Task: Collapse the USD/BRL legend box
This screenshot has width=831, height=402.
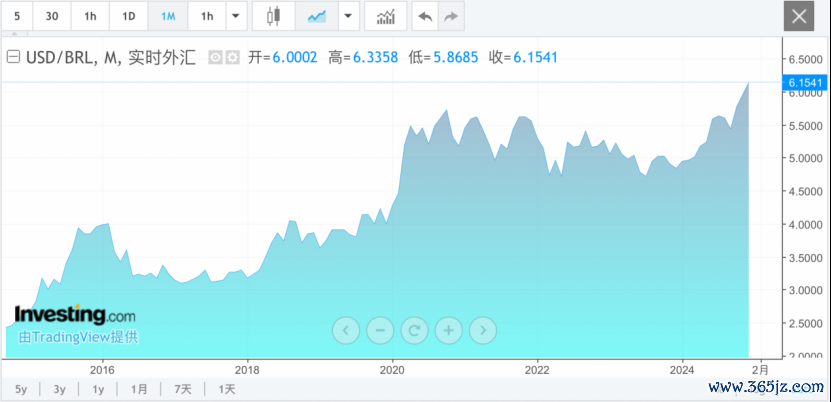Action: 13,57
